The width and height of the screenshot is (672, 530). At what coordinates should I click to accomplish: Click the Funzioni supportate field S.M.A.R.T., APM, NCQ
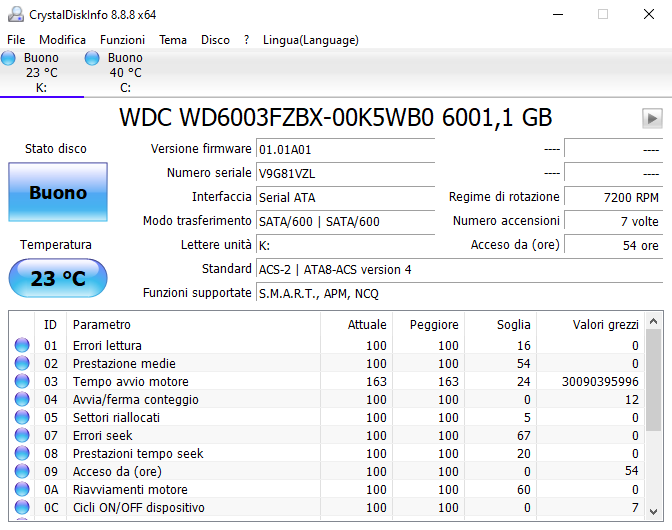459,293
